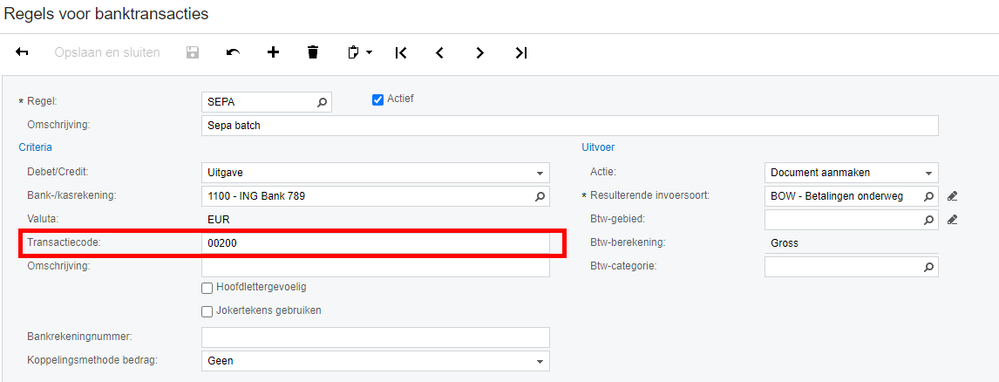Viewport: 999px width, 382px height.
Task: Enable the Jokertekens gebruiken checkbox
Action: (x=206, y=312)
